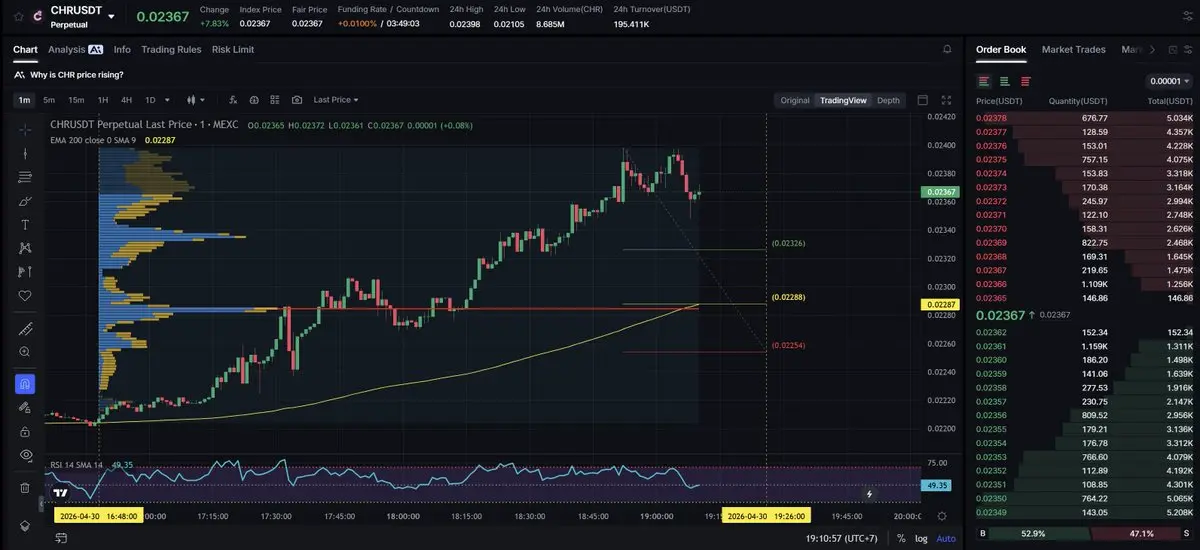The width and height of the screenshot is (1200, 550).
Task: Toggle hide all drawings eye icon
Action: click(x=25, y=455)
